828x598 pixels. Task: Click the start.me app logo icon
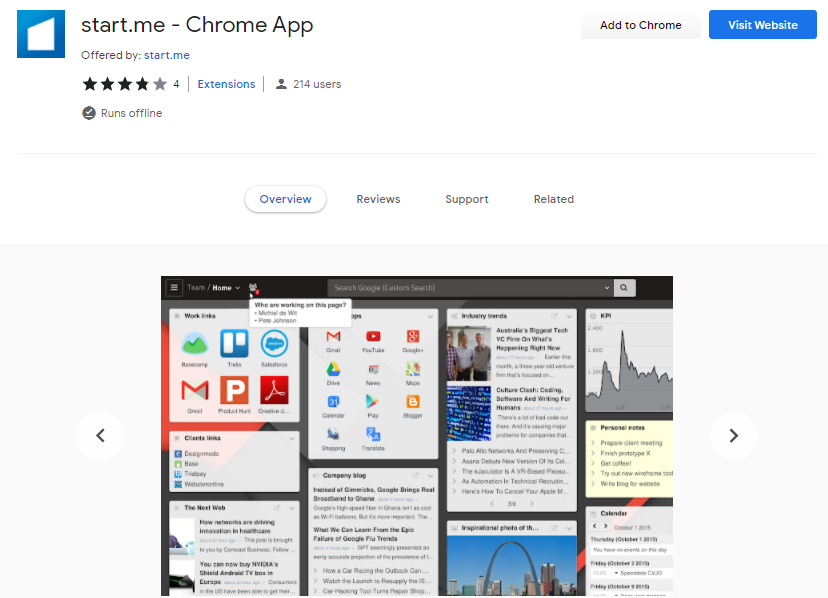[42, 35]
